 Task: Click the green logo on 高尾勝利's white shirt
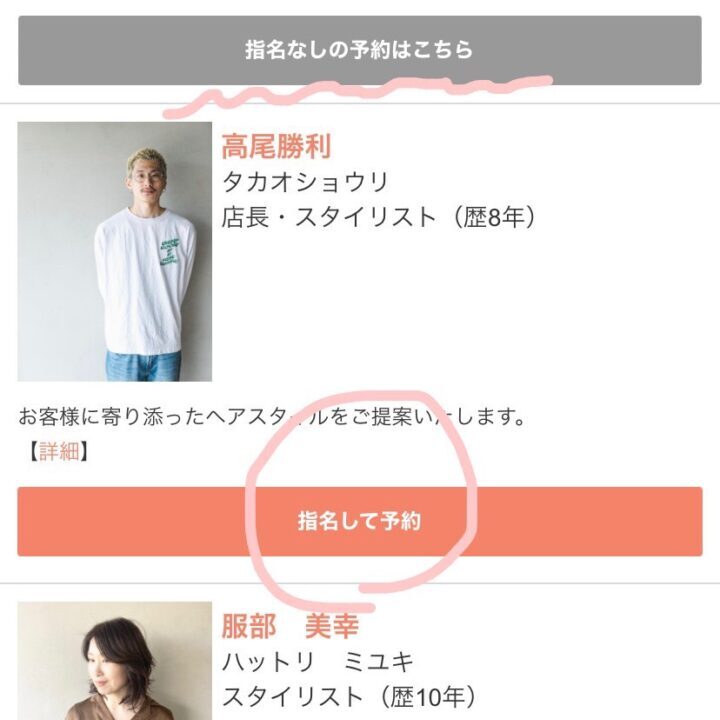[x=169, y=251]
